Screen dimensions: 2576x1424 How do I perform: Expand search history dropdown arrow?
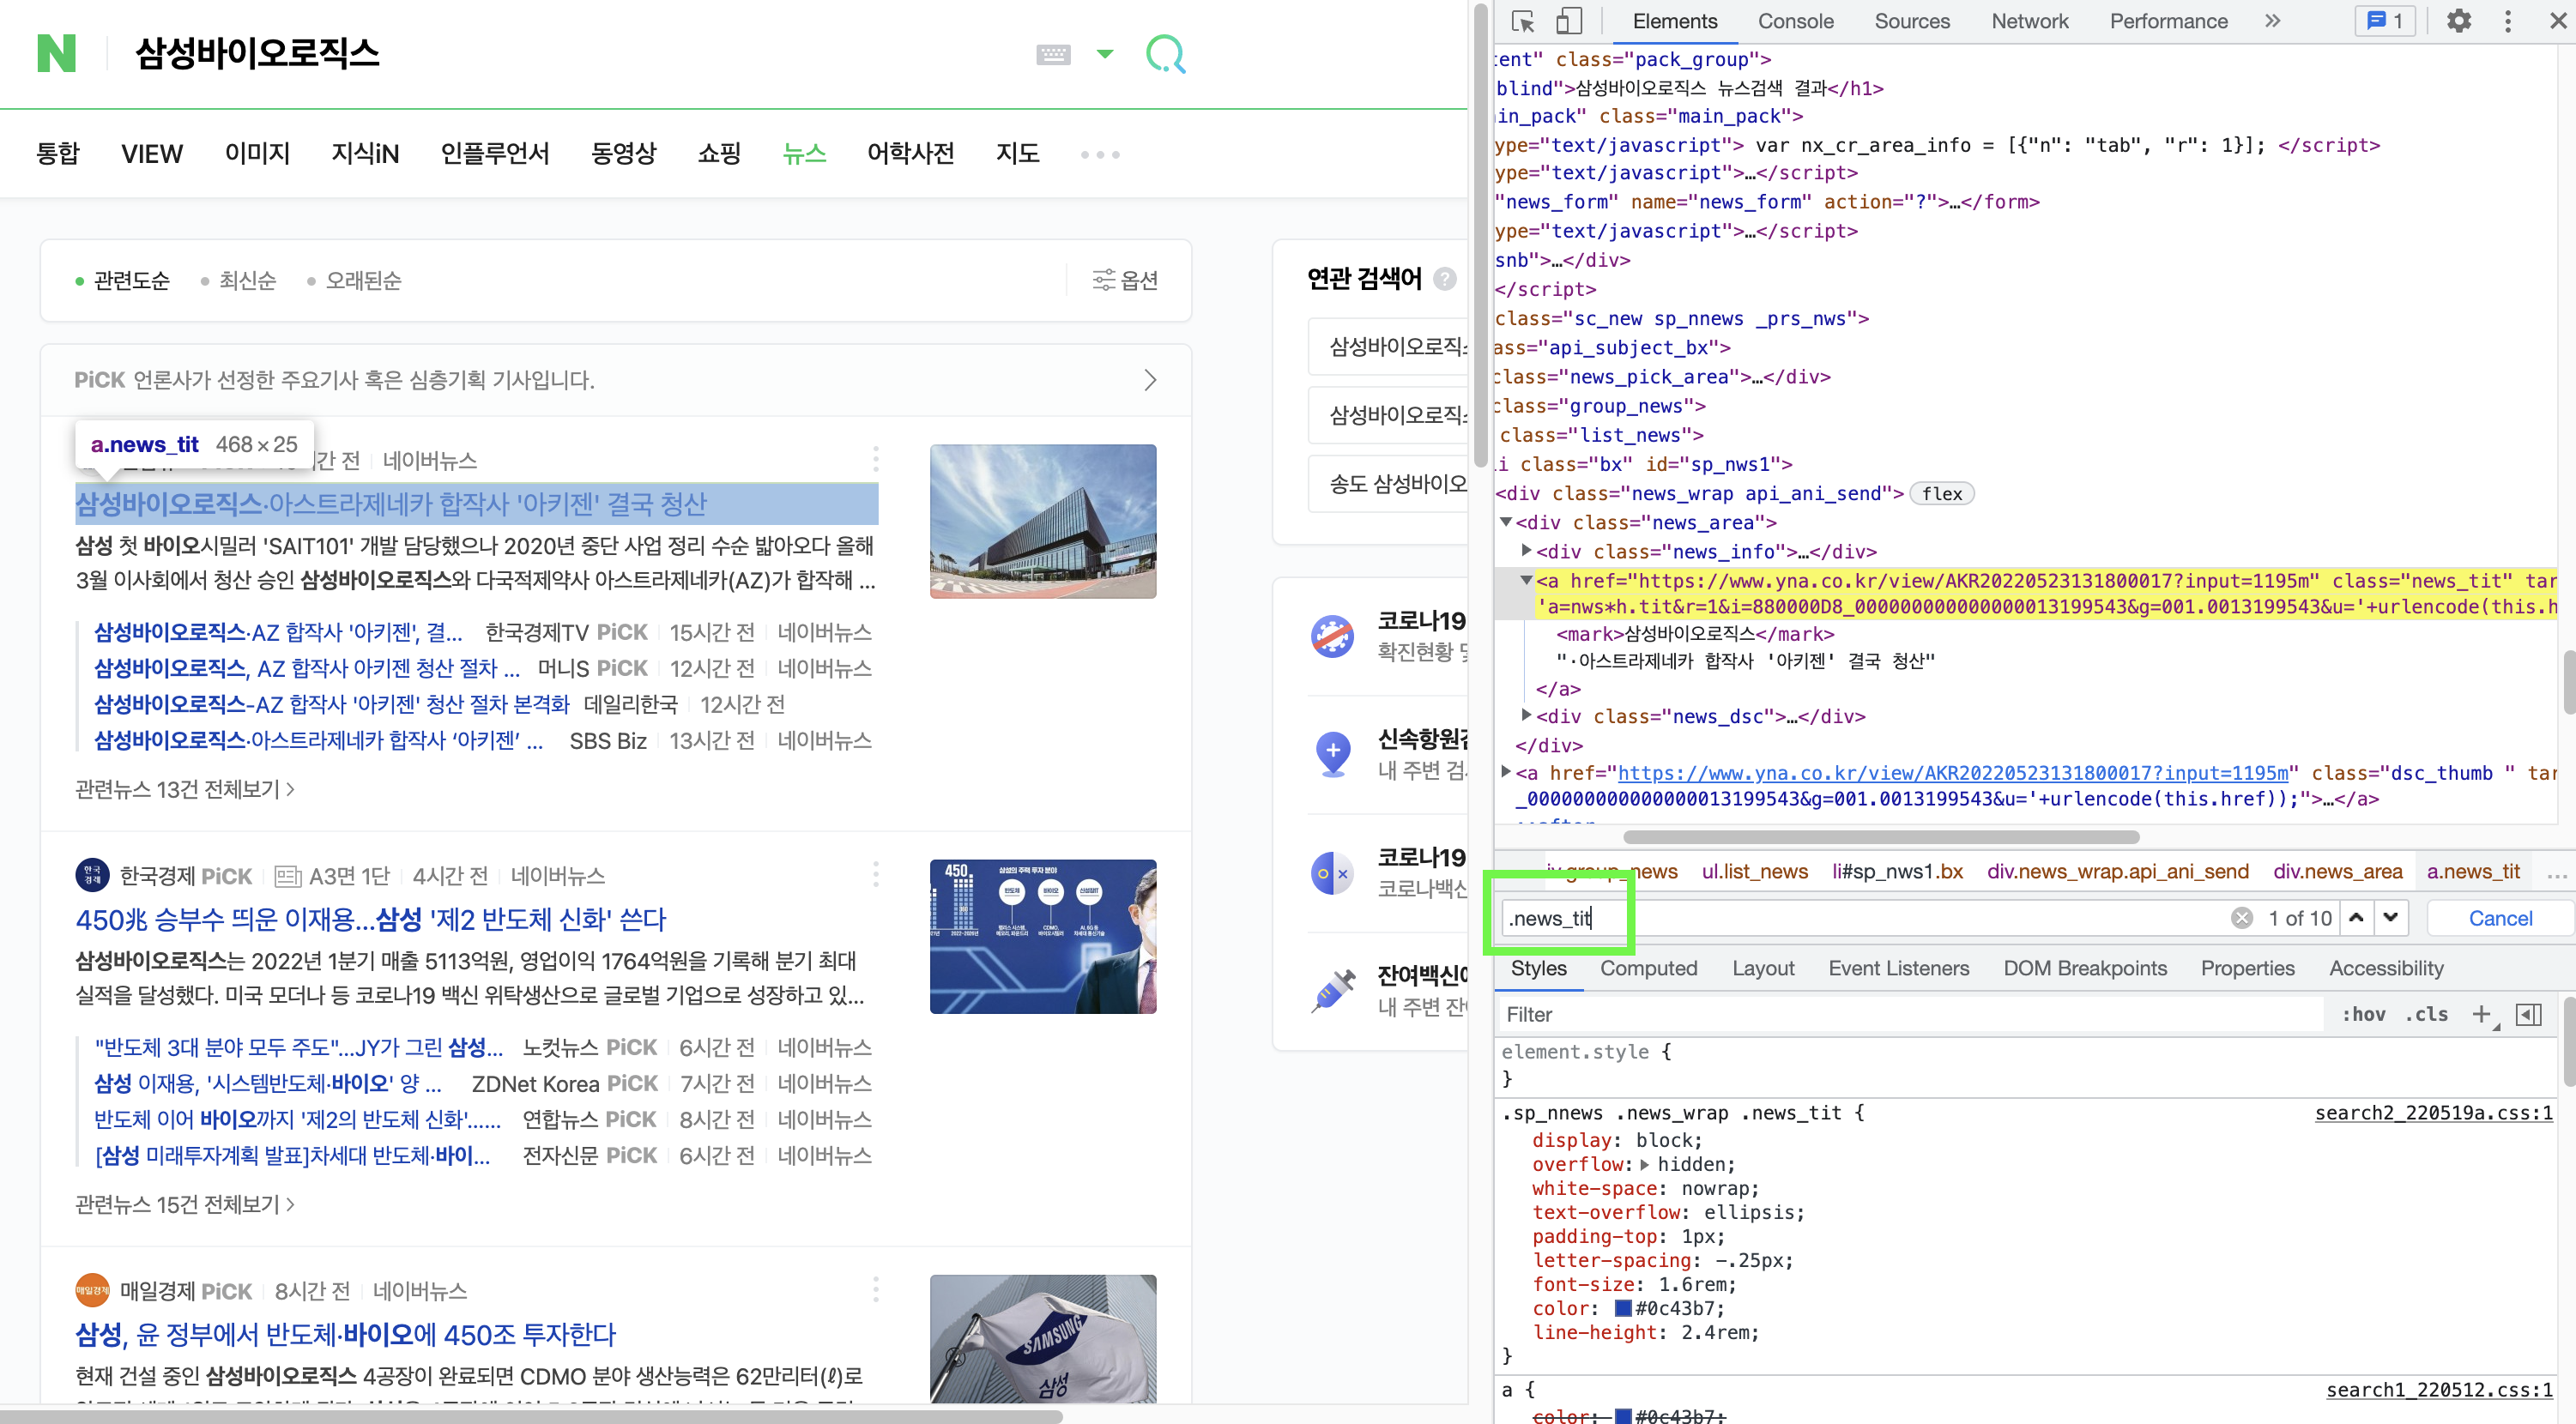click(1104, 54)
